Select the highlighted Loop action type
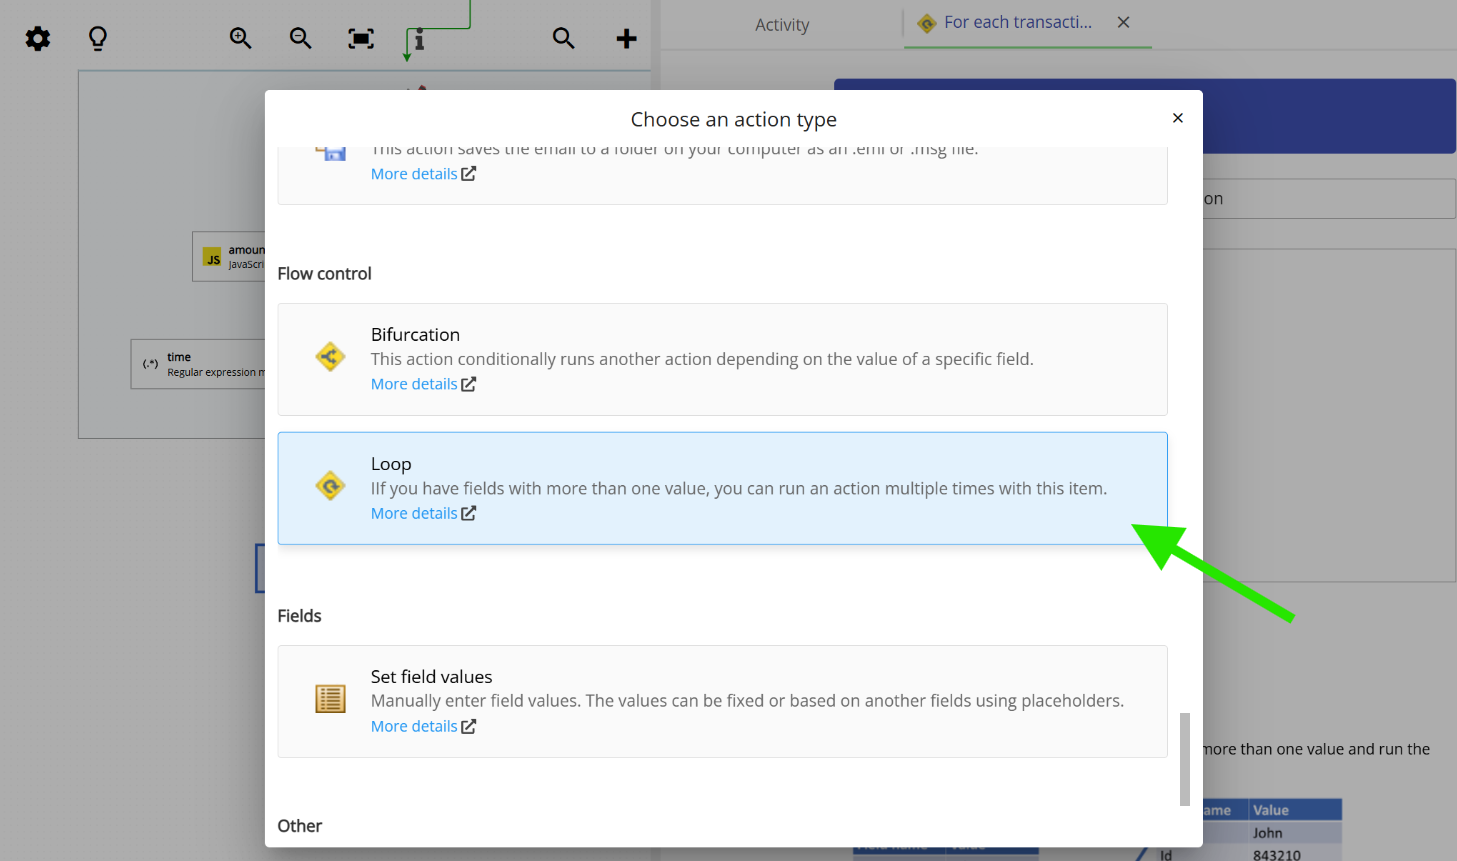 722,488
